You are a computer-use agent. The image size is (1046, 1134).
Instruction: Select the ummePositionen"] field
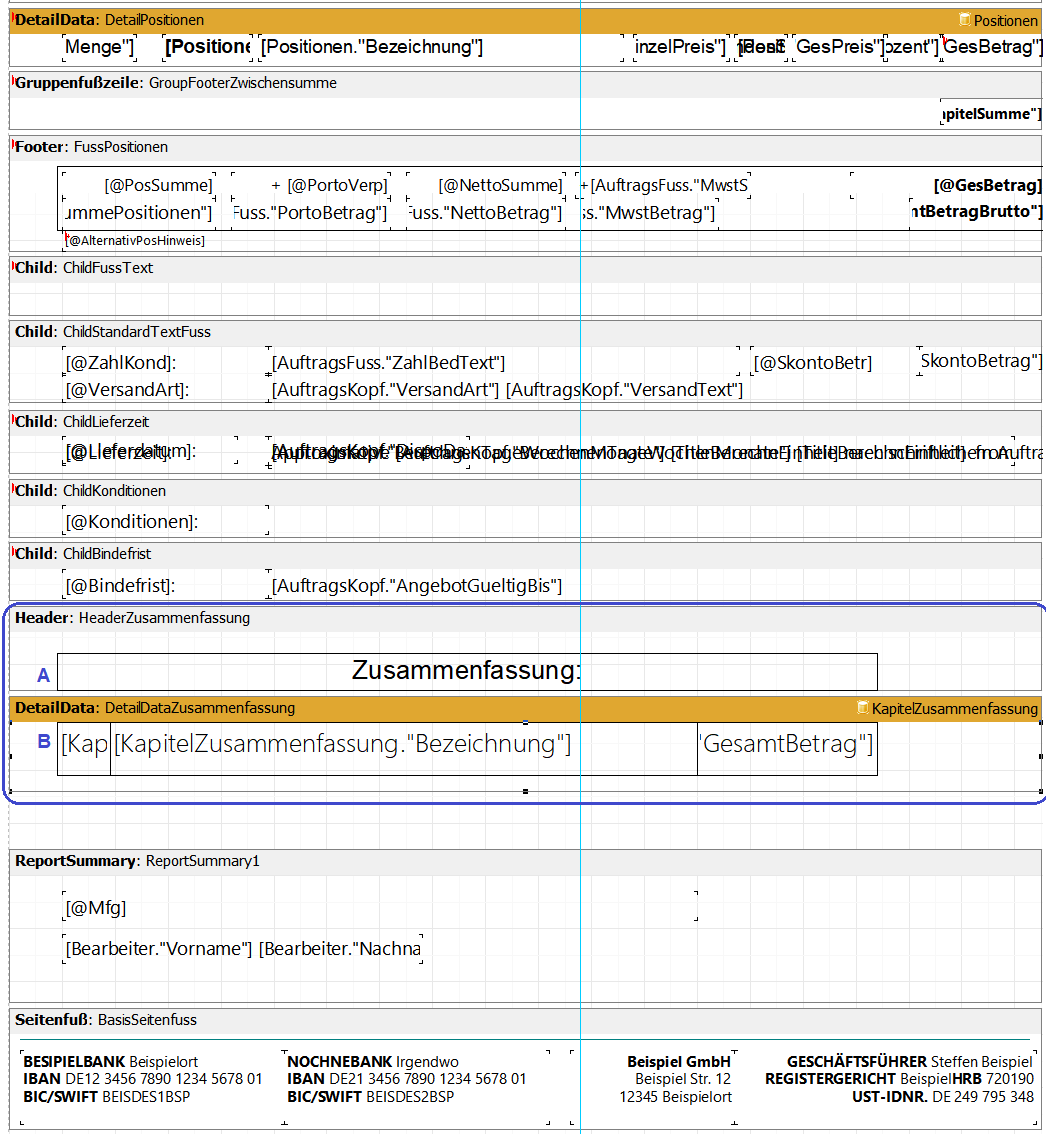click(139, 213)
